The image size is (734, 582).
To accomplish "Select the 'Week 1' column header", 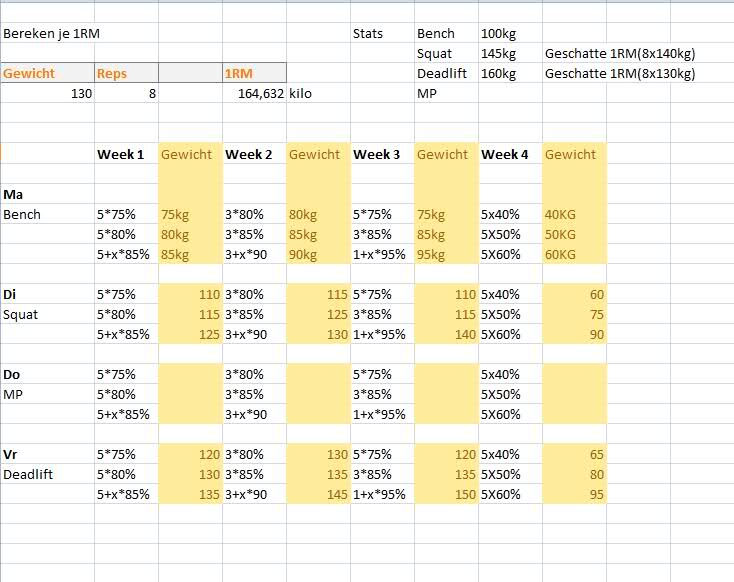I will [x=120, y=154].
